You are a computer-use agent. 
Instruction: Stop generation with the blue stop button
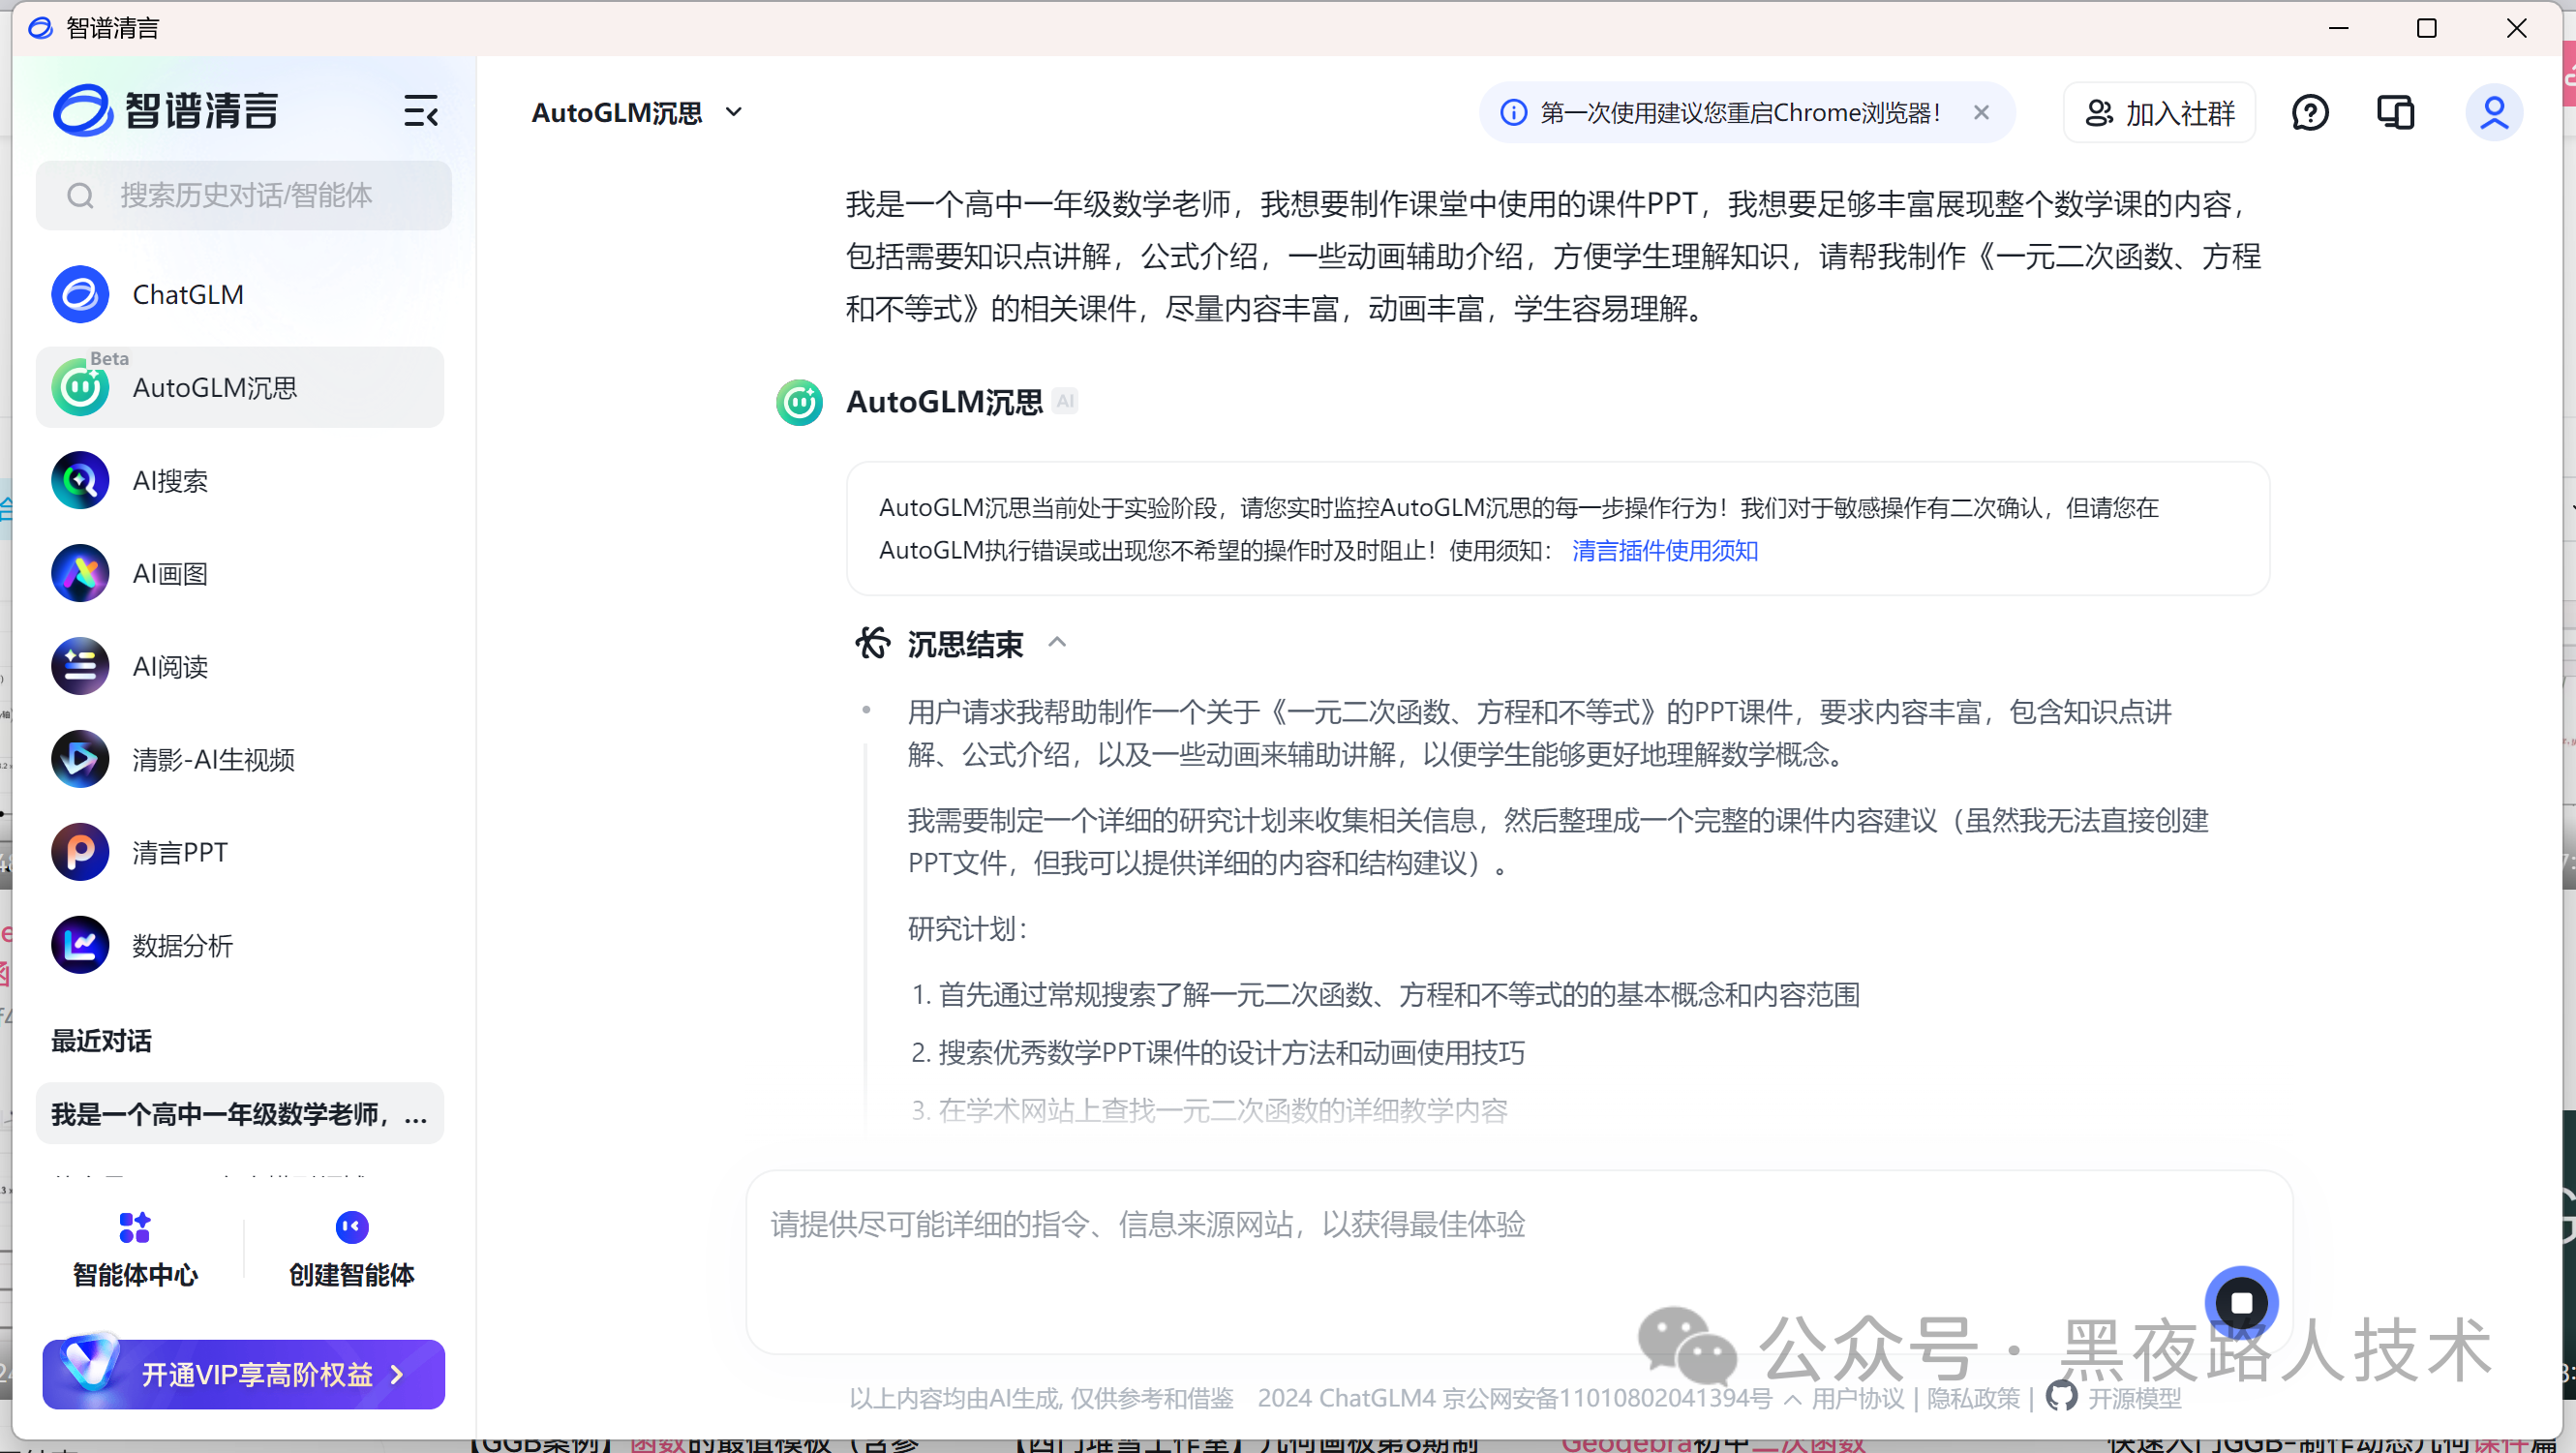pyautogui.click(x=2240, y=1302)
